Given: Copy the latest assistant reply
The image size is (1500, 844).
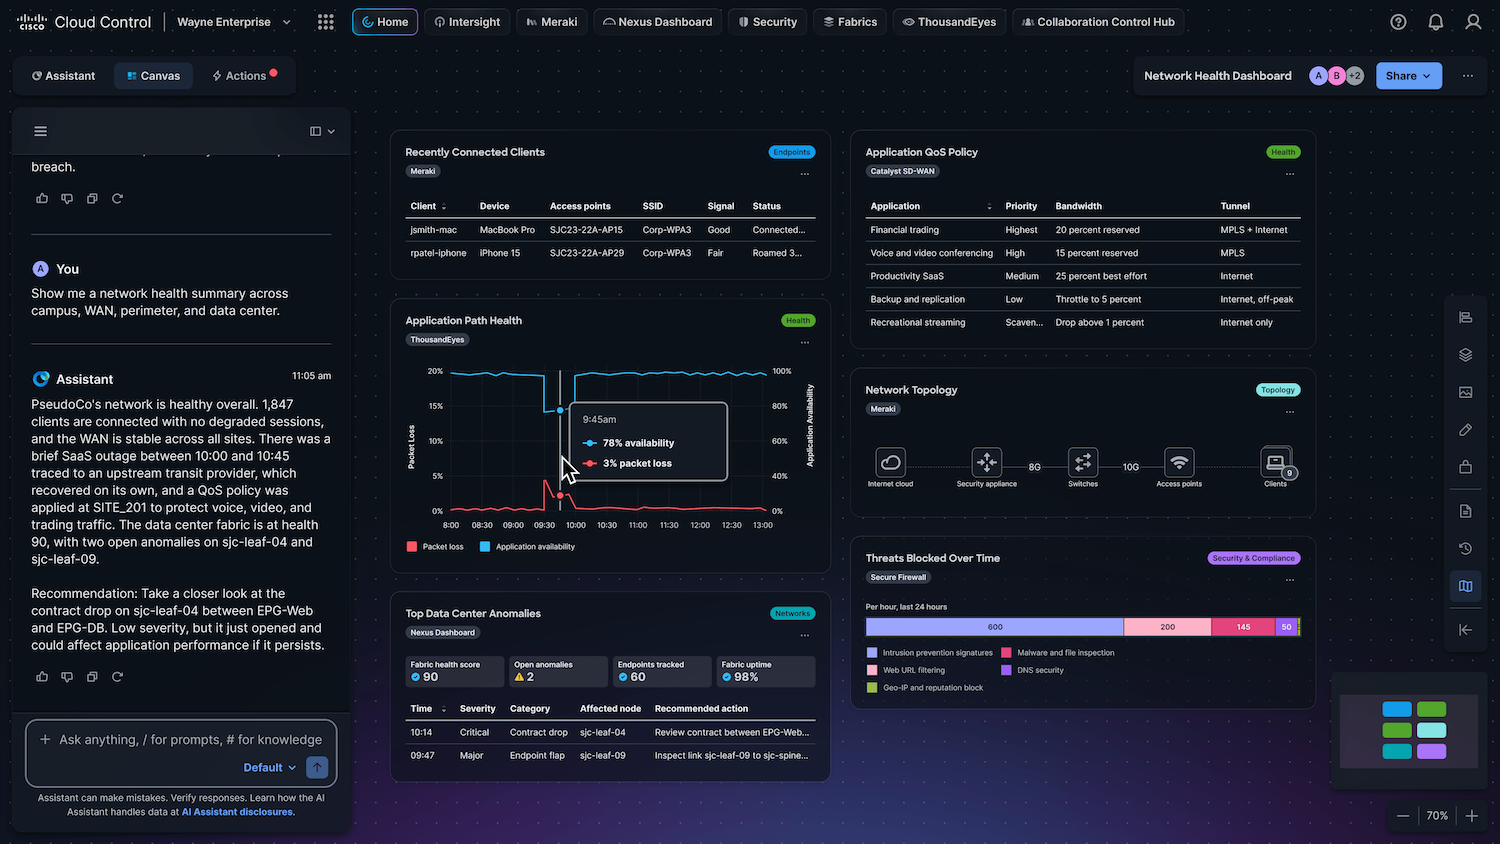Looking at the screenshot, I should [x=92, y=677].
